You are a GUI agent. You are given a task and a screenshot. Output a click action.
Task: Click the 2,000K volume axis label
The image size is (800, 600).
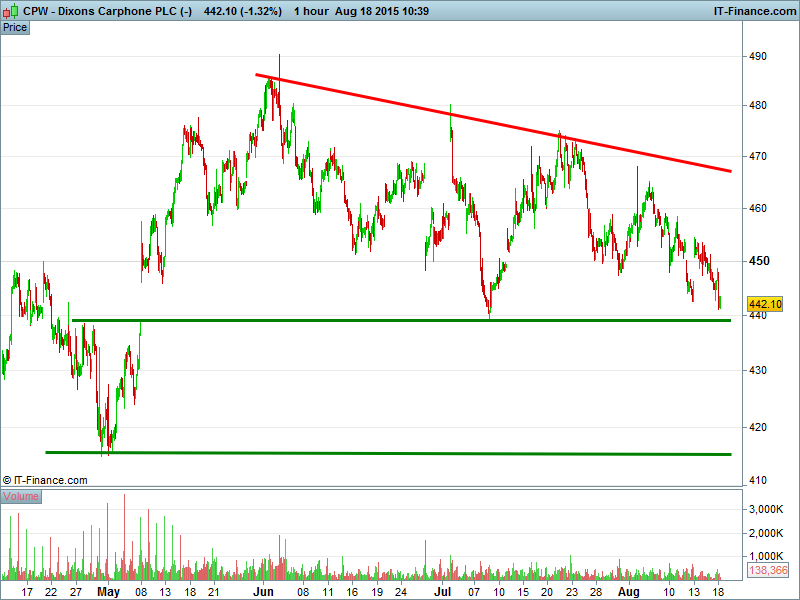(x=766, y=533)
